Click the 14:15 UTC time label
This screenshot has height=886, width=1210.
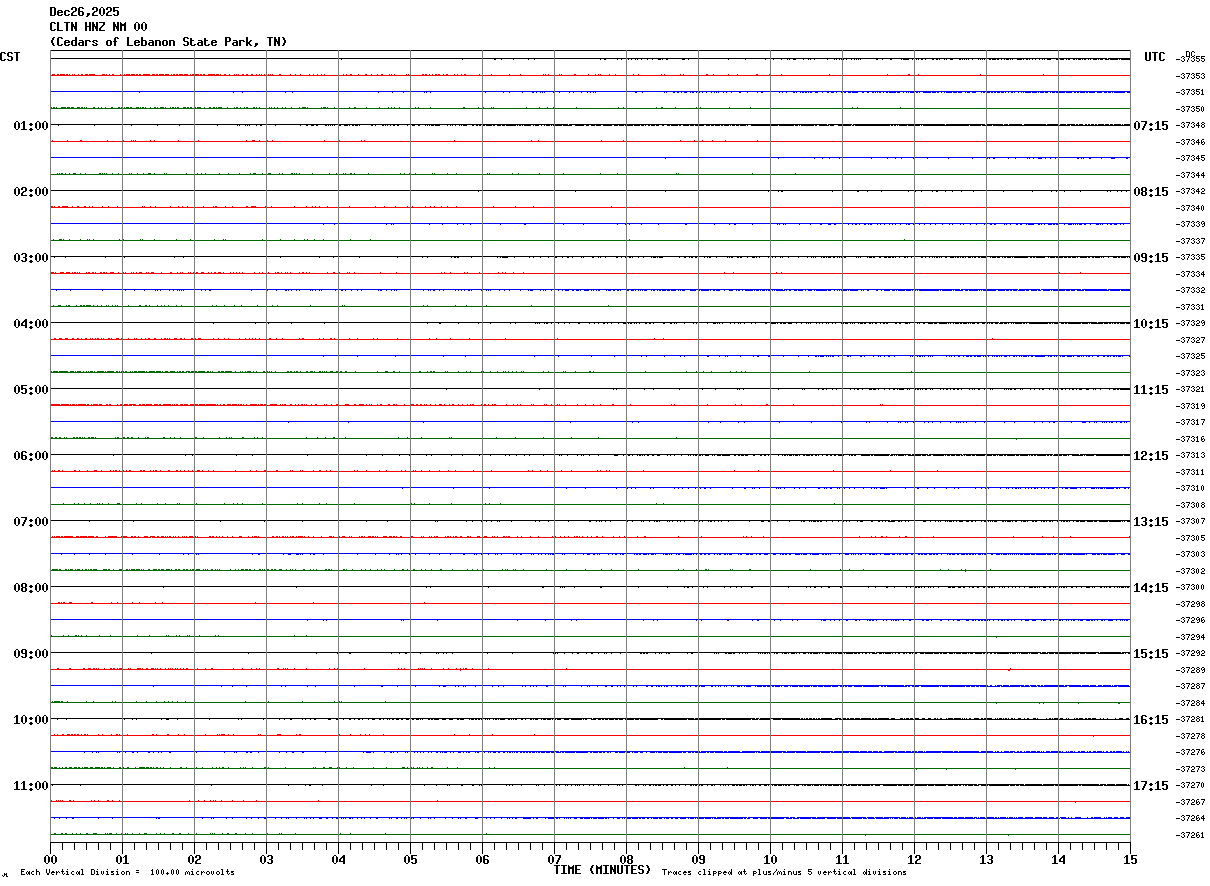point(1151,588)
